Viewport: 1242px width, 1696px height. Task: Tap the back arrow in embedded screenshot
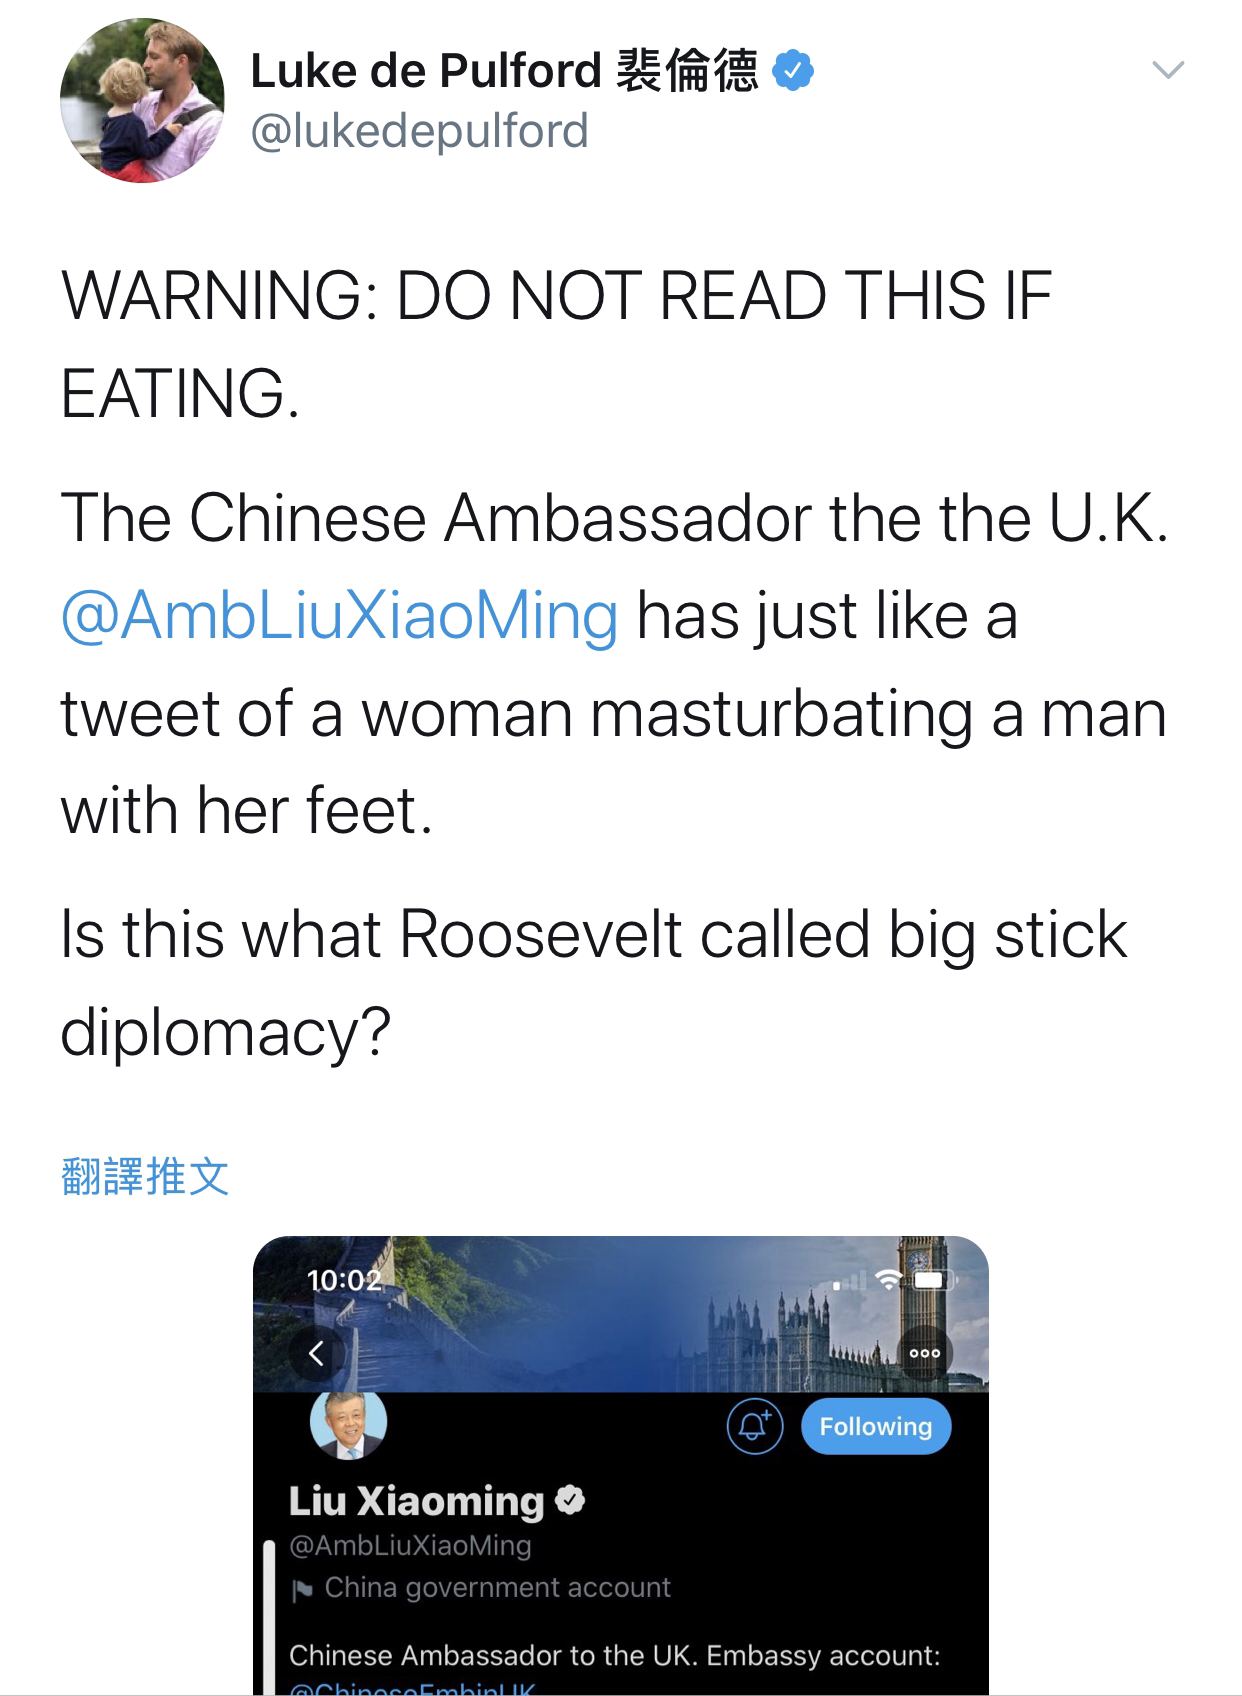[x=316, y=1354]
